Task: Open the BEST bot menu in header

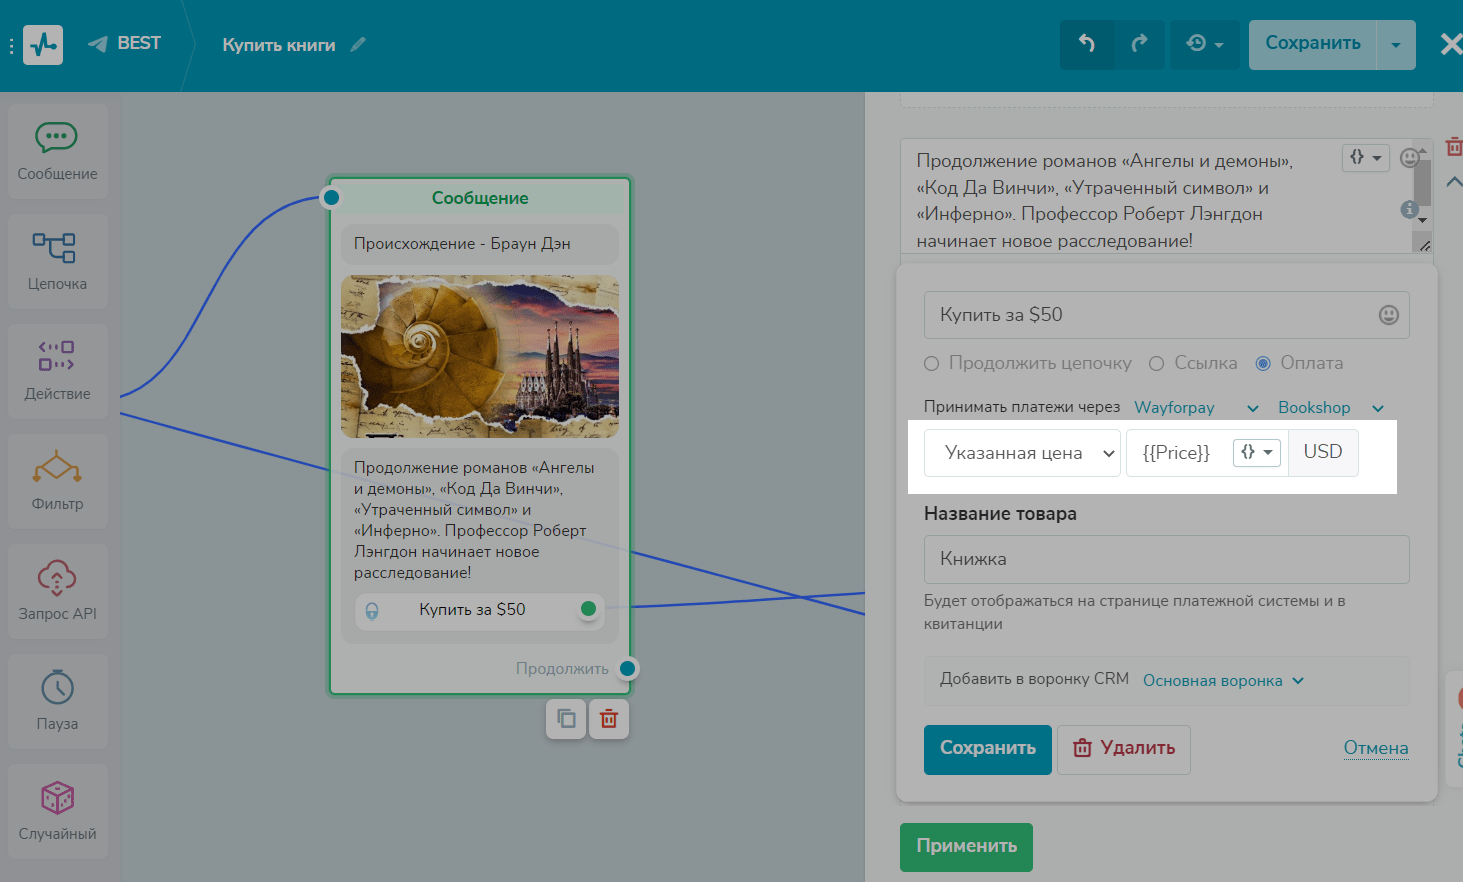Action: click(125, 44)
